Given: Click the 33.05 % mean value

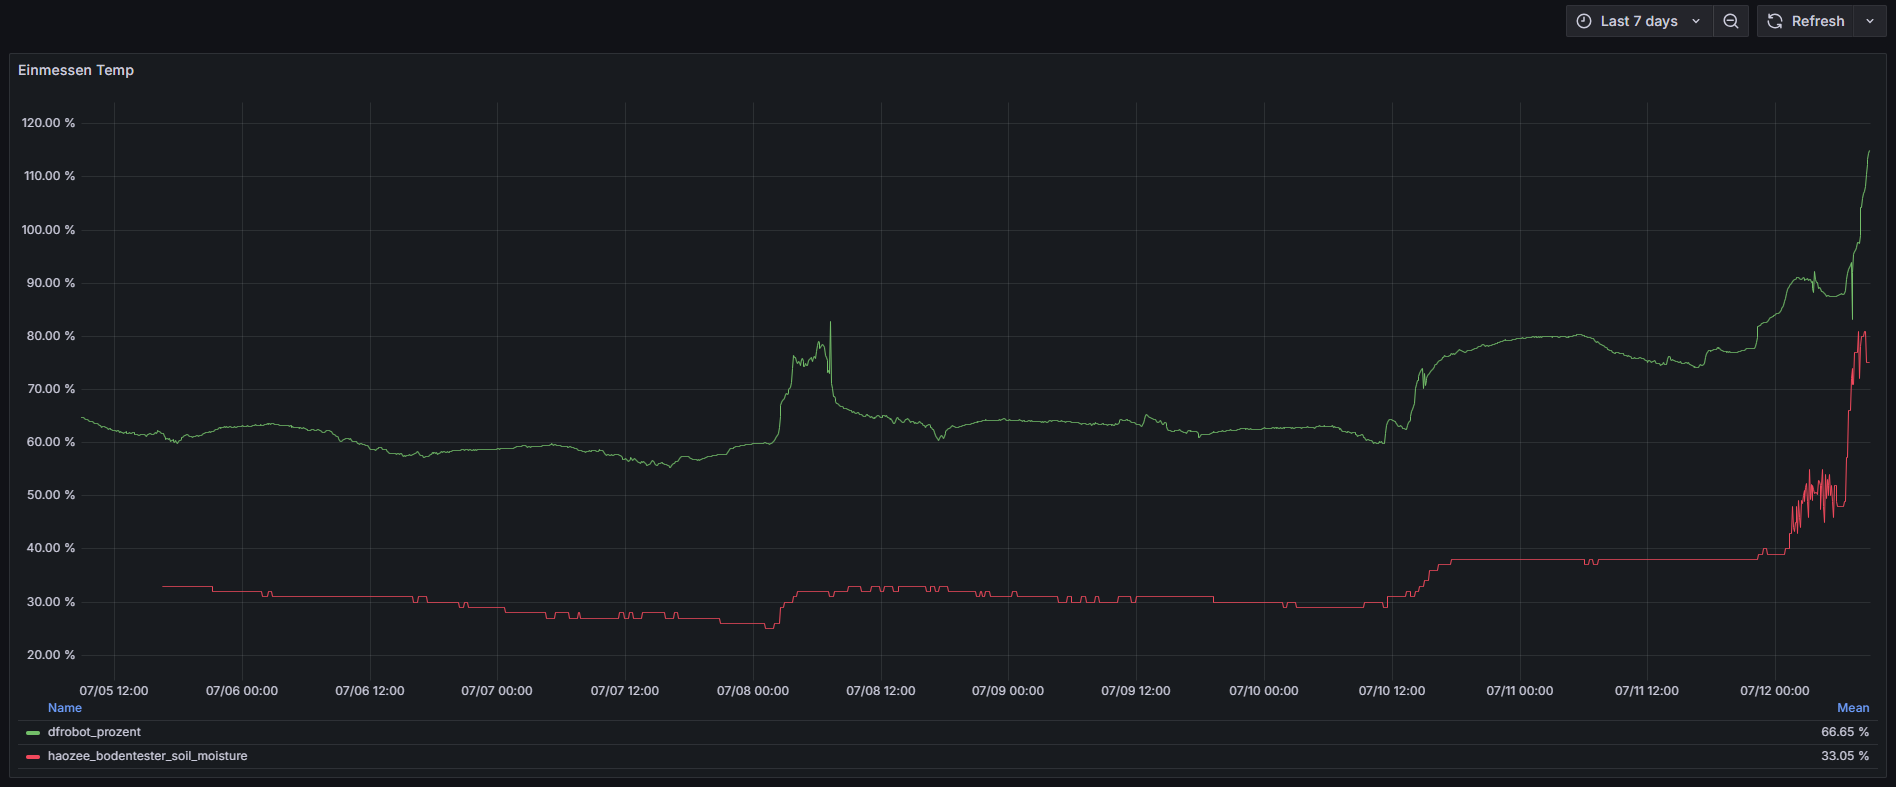Looking at the screenshot, I should pos(1844,756).
